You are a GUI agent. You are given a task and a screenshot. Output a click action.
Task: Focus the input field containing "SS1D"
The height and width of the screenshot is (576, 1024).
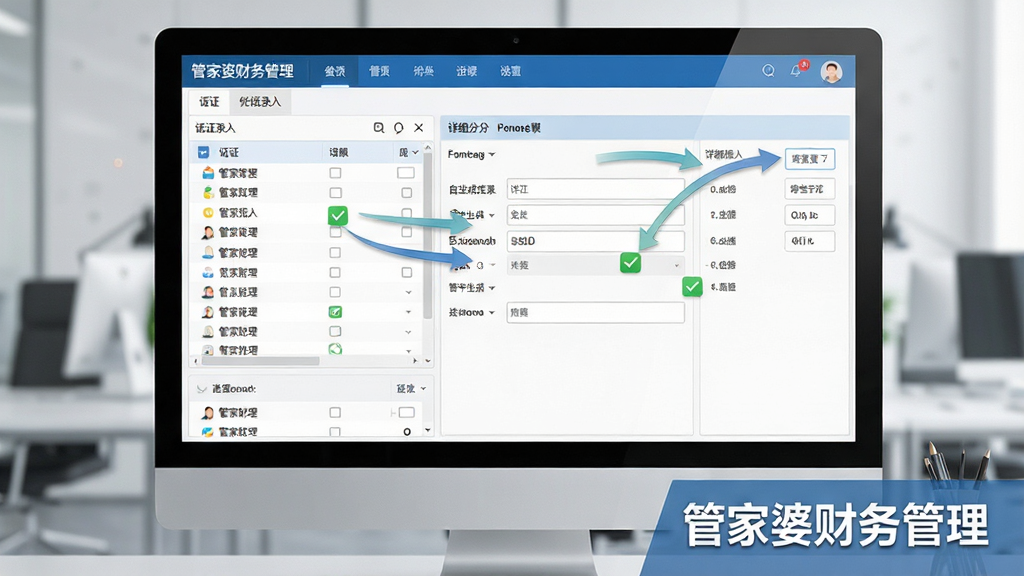pos(596,241)
